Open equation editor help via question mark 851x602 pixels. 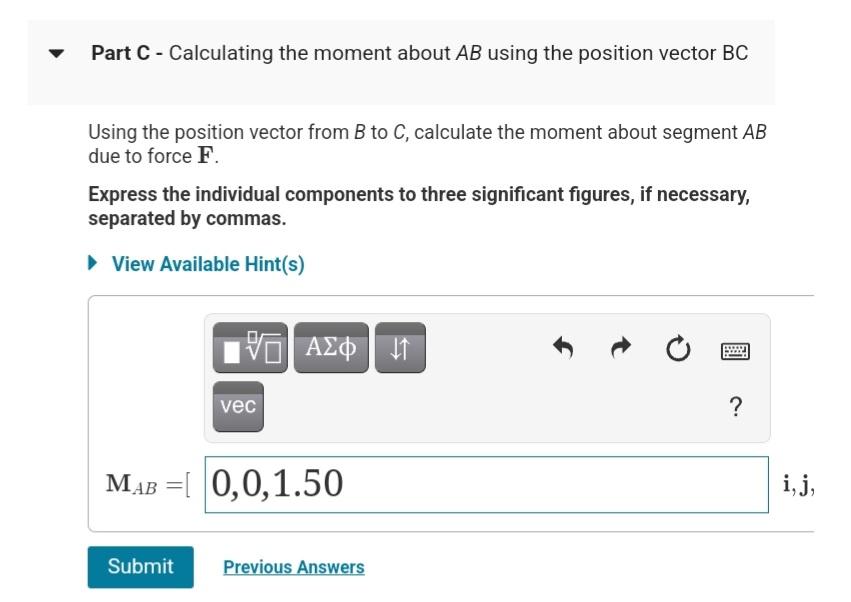click(735, 406)
